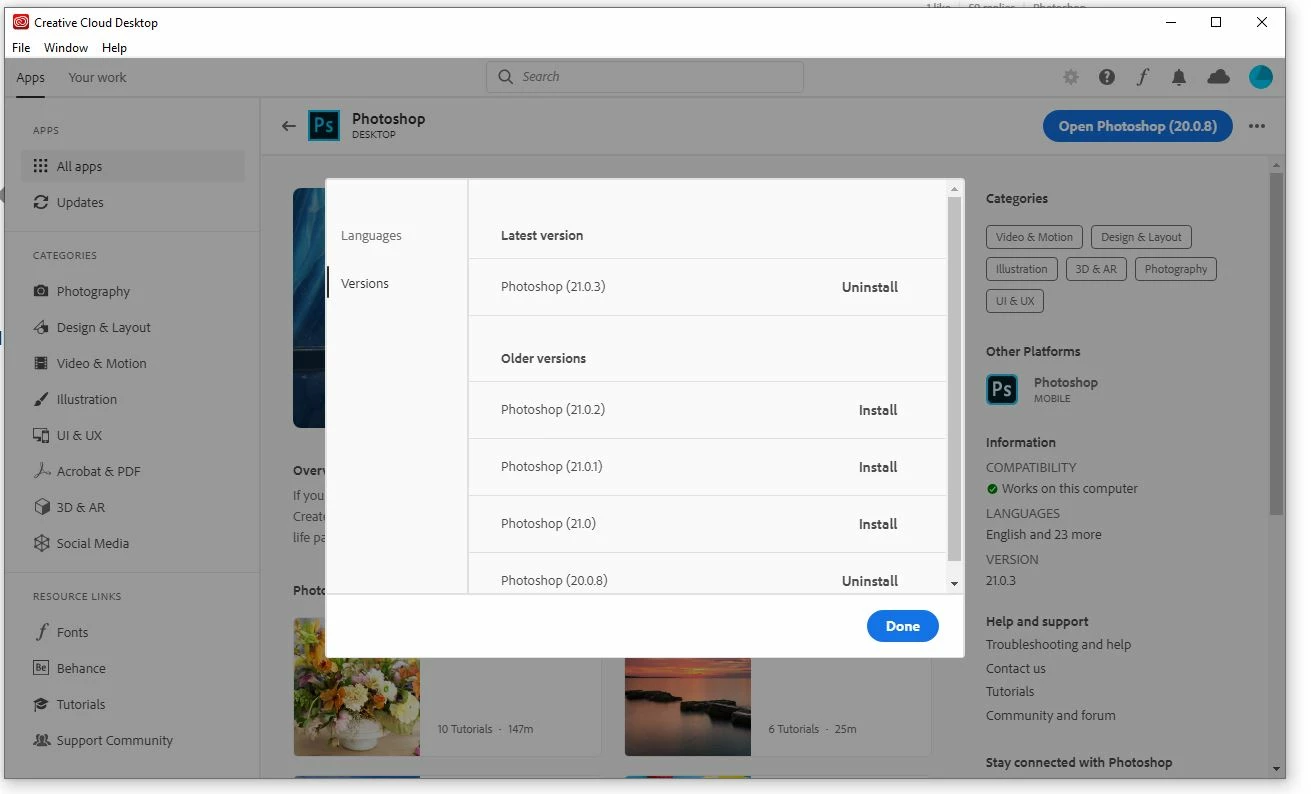Open the three-dot more options menu
This screenshot has width=1311, height=794.
pyautogui.click(x=1257, y=126)
